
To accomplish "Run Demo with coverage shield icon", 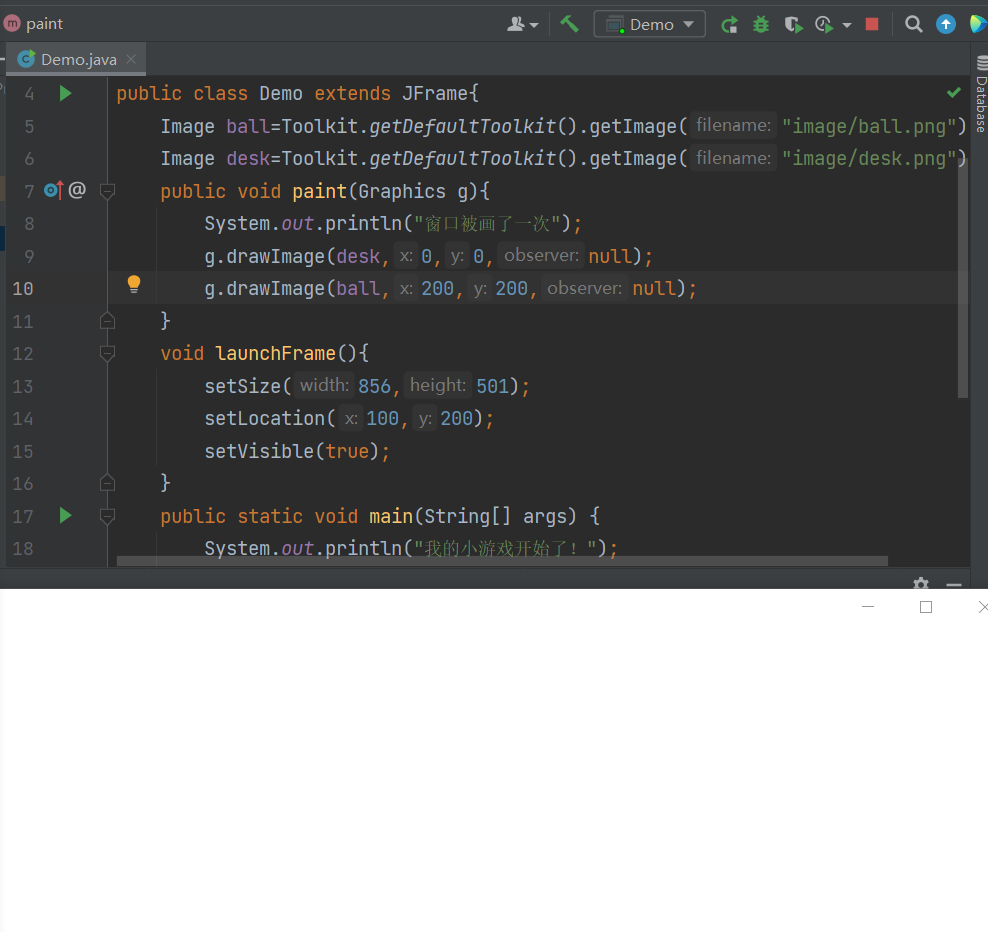I will click(793, 25).
